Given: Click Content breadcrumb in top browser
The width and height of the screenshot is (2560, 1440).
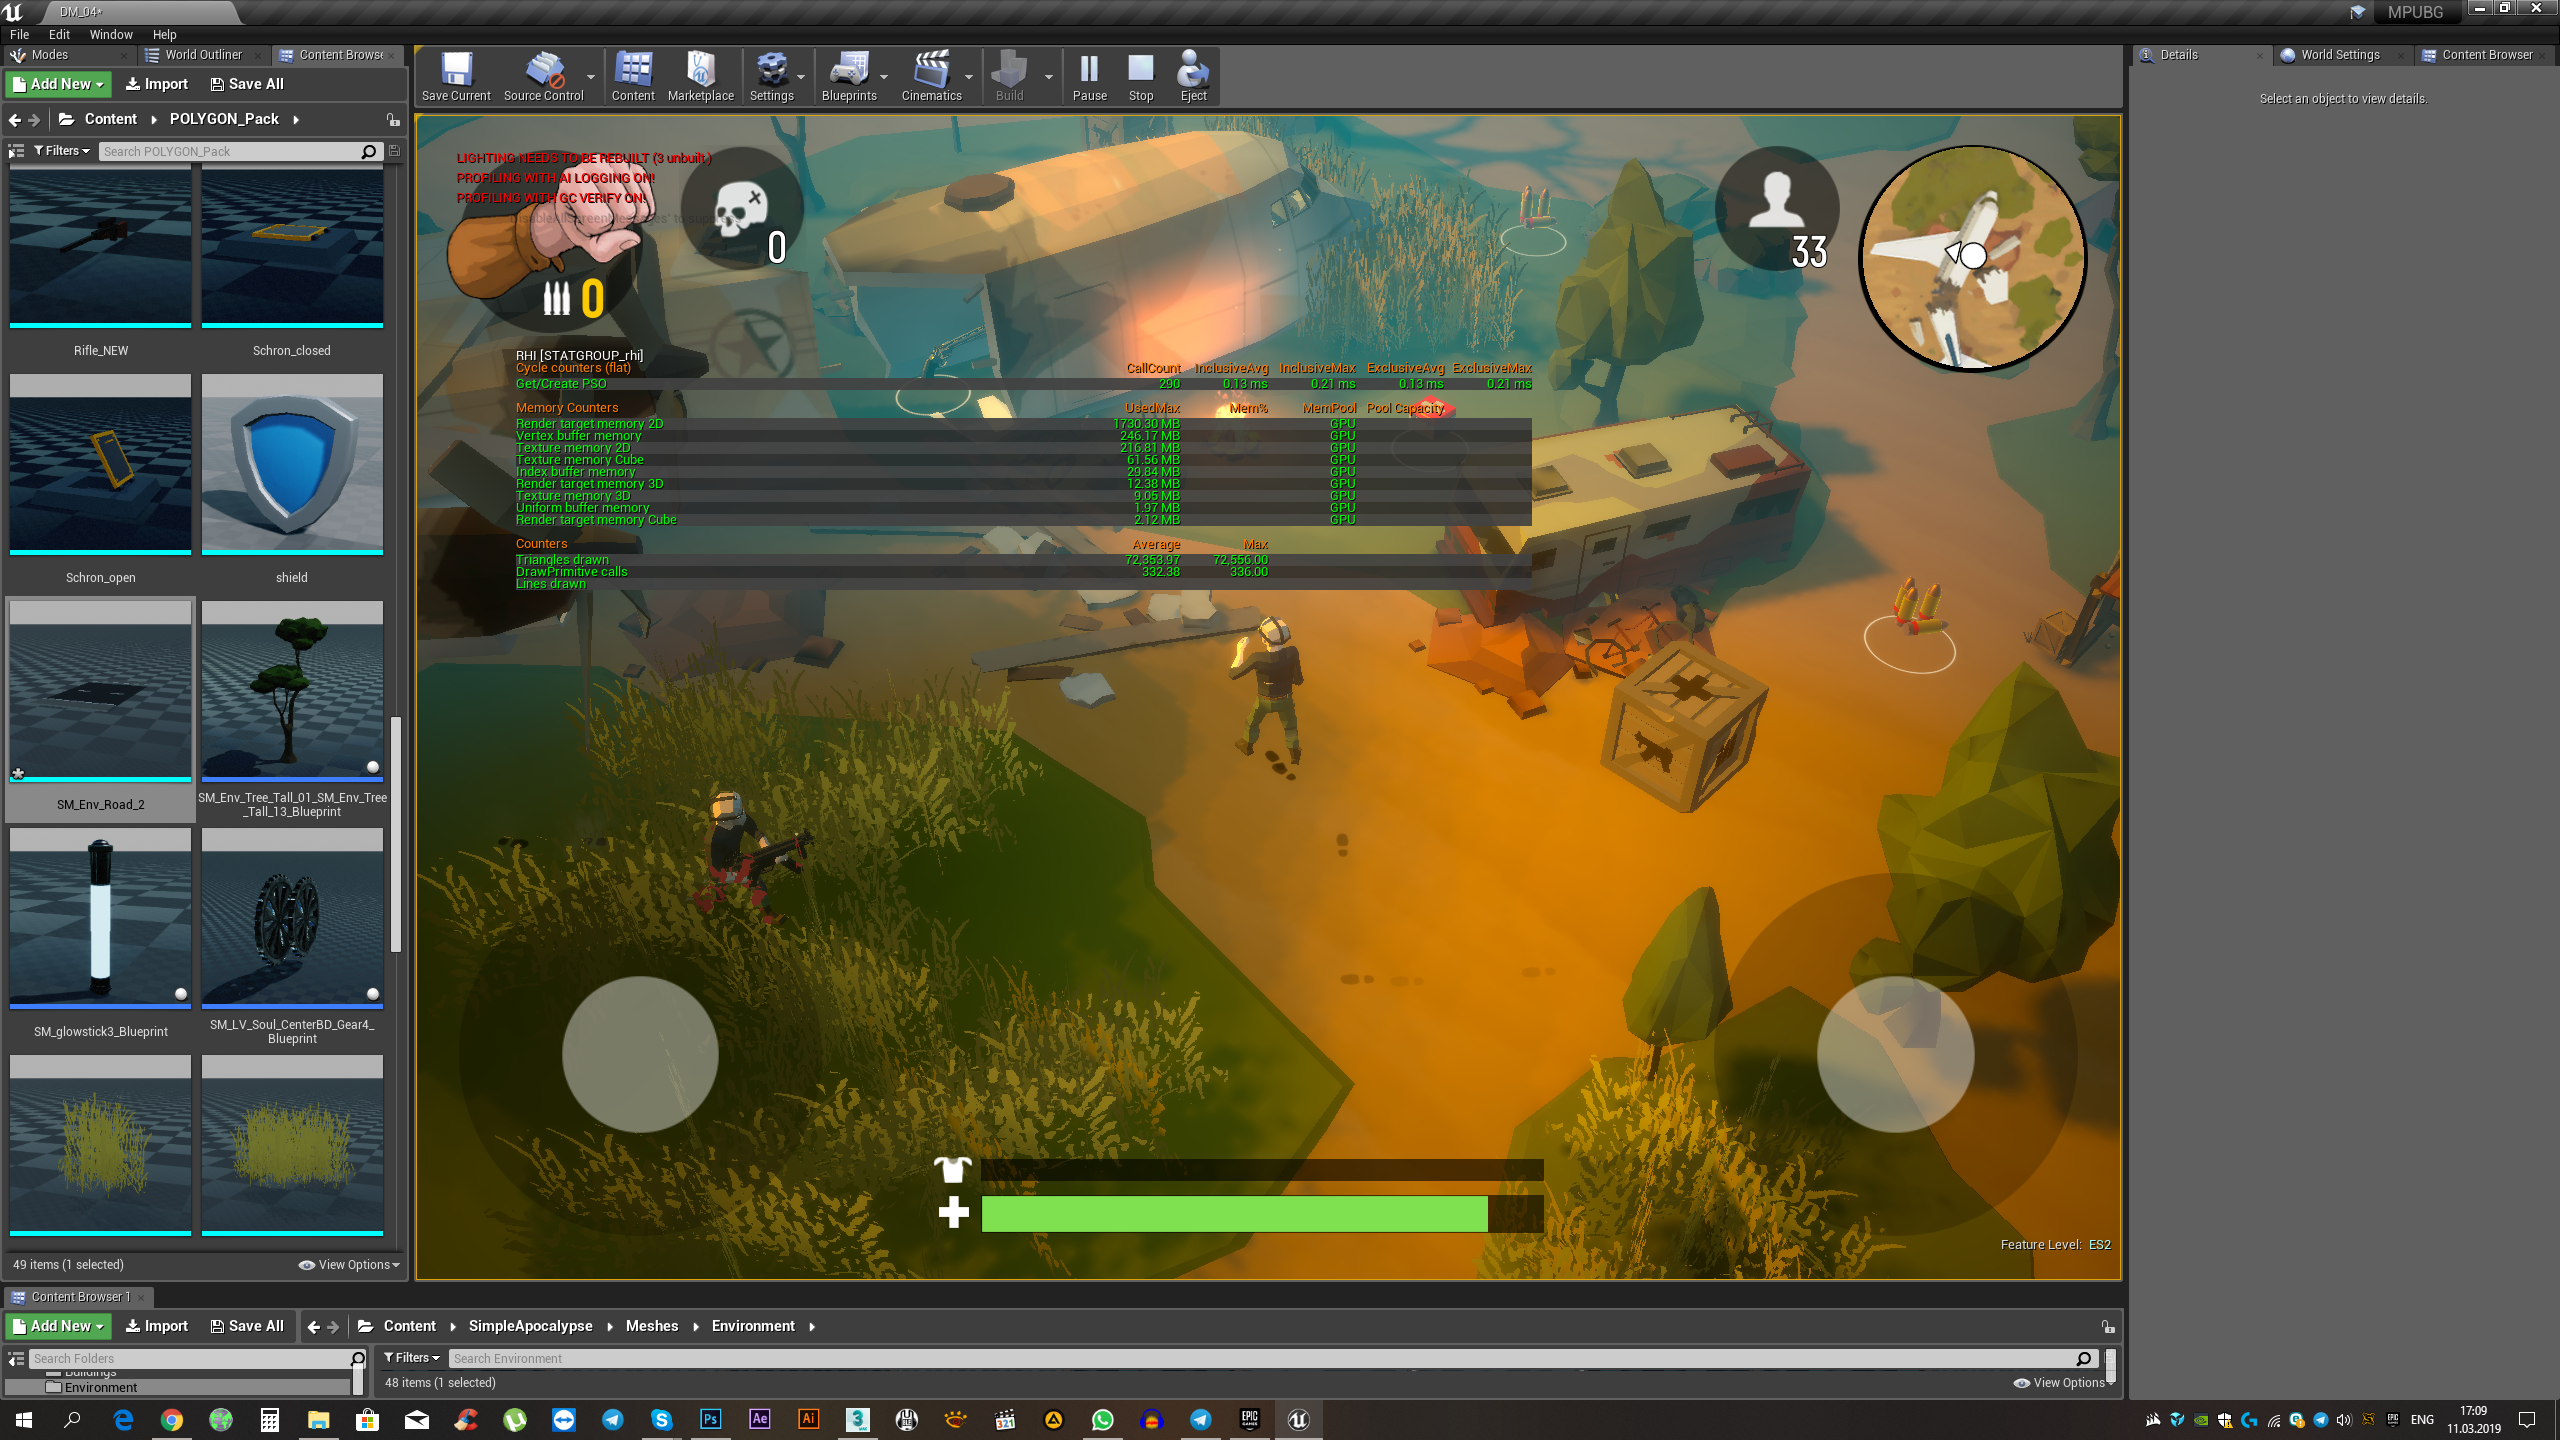Looking at the screenshot, I should tap(110, 119).
